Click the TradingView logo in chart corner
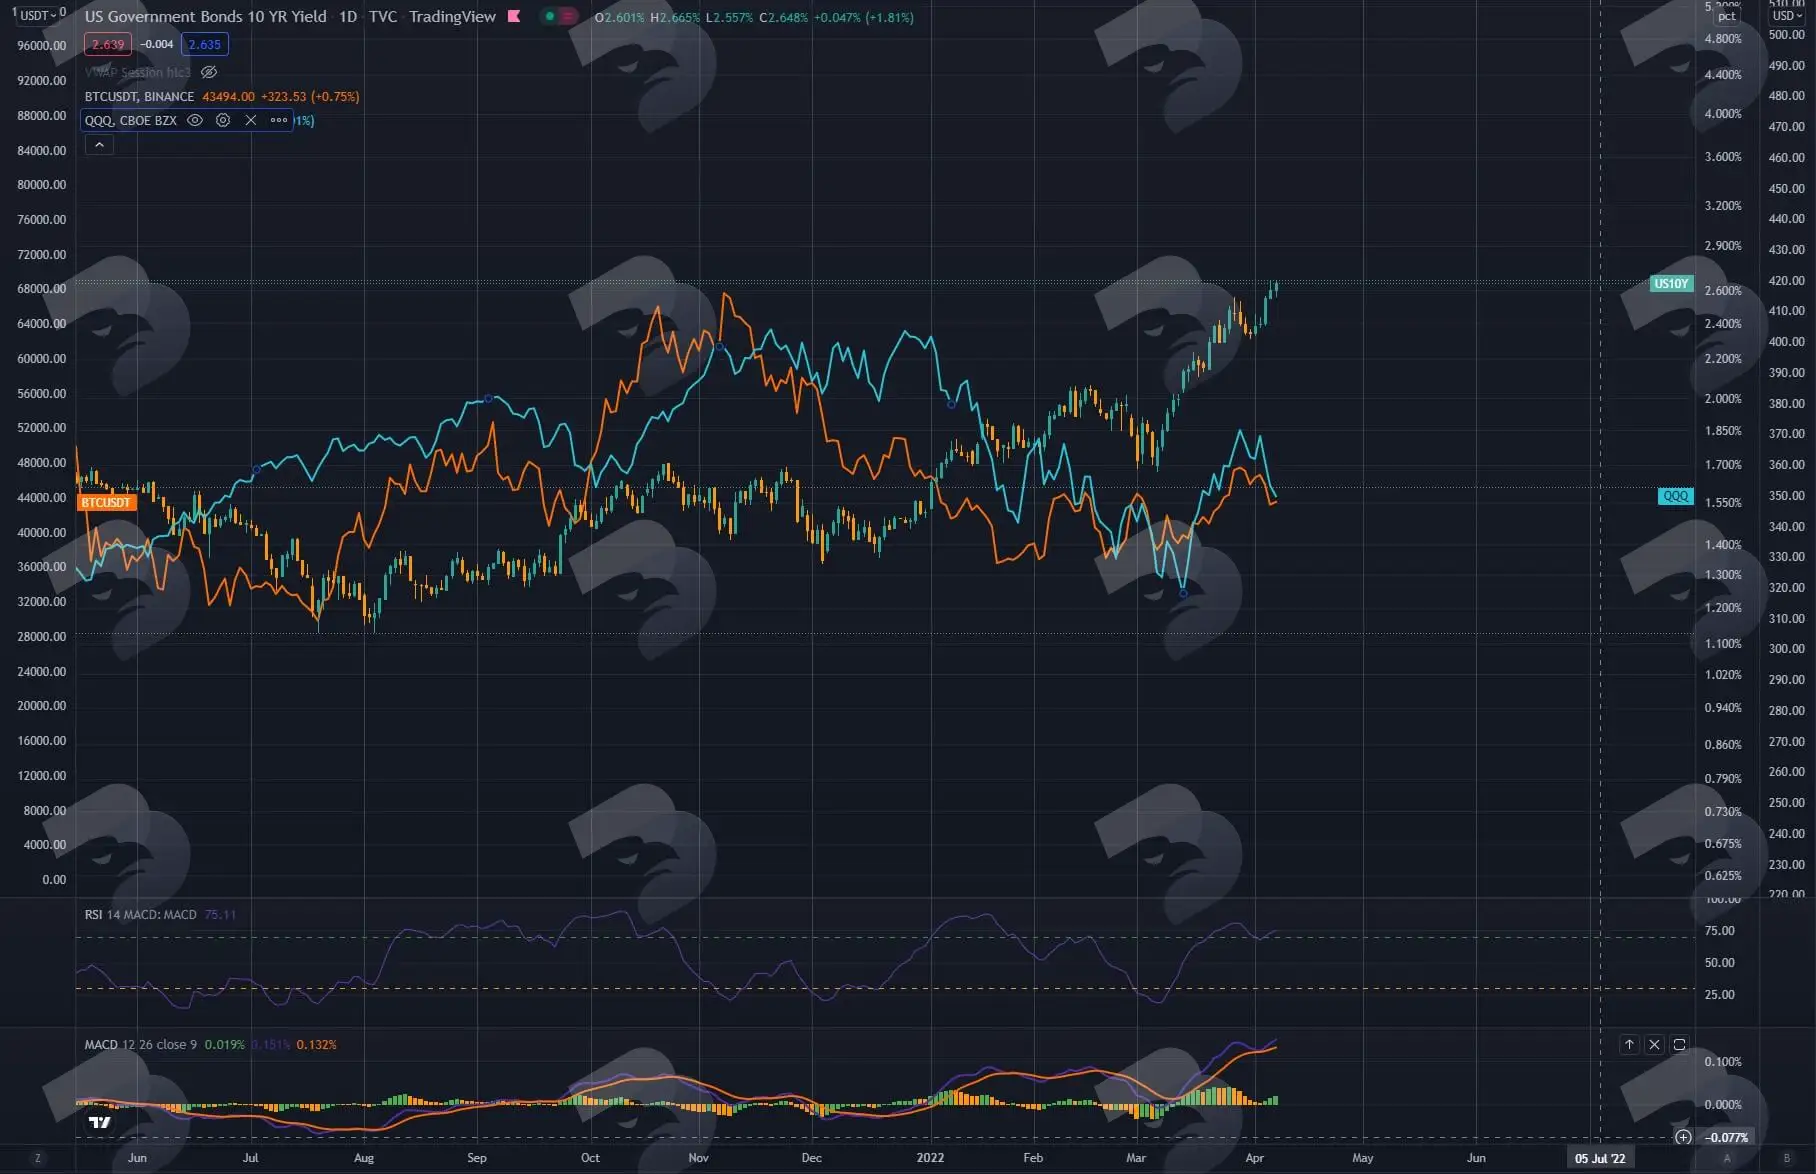 [x=100, y=1122]
